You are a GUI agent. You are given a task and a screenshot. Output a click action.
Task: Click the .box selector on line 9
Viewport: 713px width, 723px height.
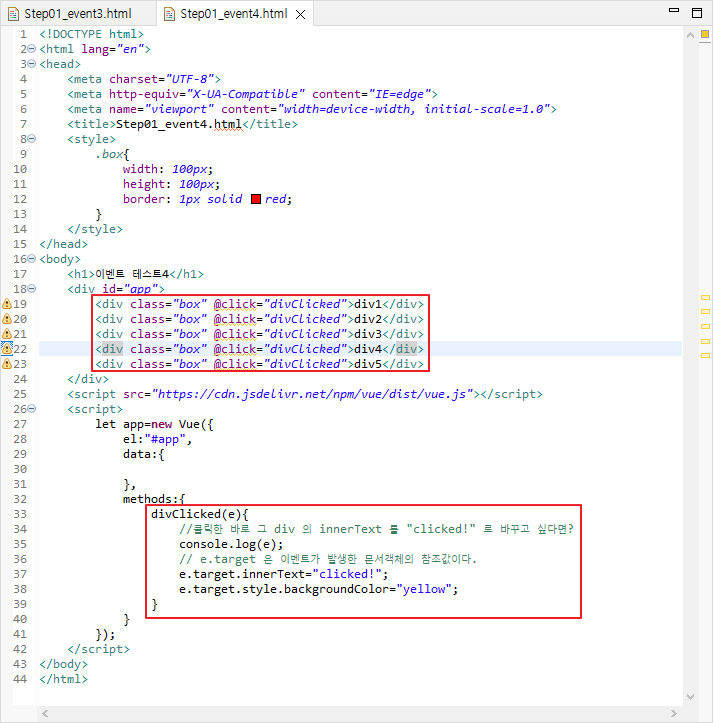109,154
